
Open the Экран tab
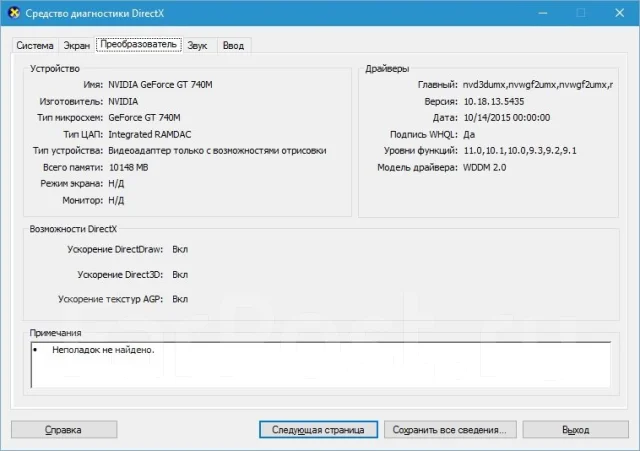[76, 45]
